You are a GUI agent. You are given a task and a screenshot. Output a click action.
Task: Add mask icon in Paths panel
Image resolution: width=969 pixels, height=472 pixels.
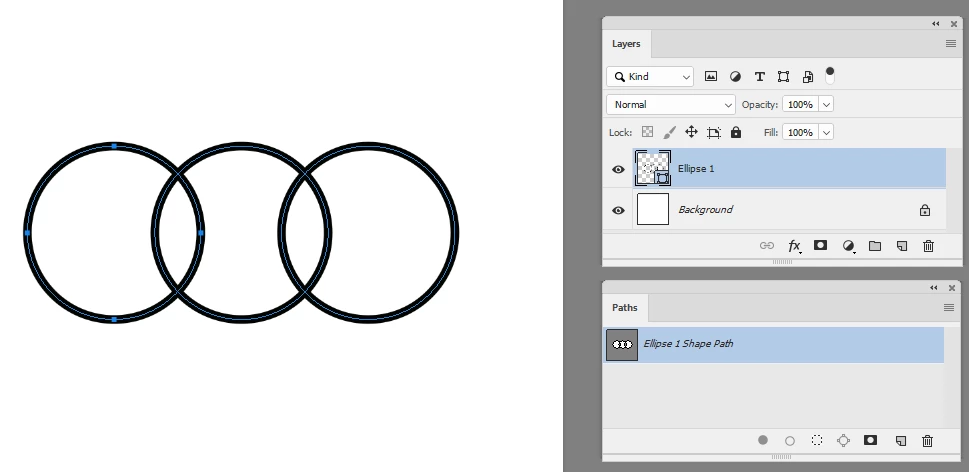[x=870, y=440]
